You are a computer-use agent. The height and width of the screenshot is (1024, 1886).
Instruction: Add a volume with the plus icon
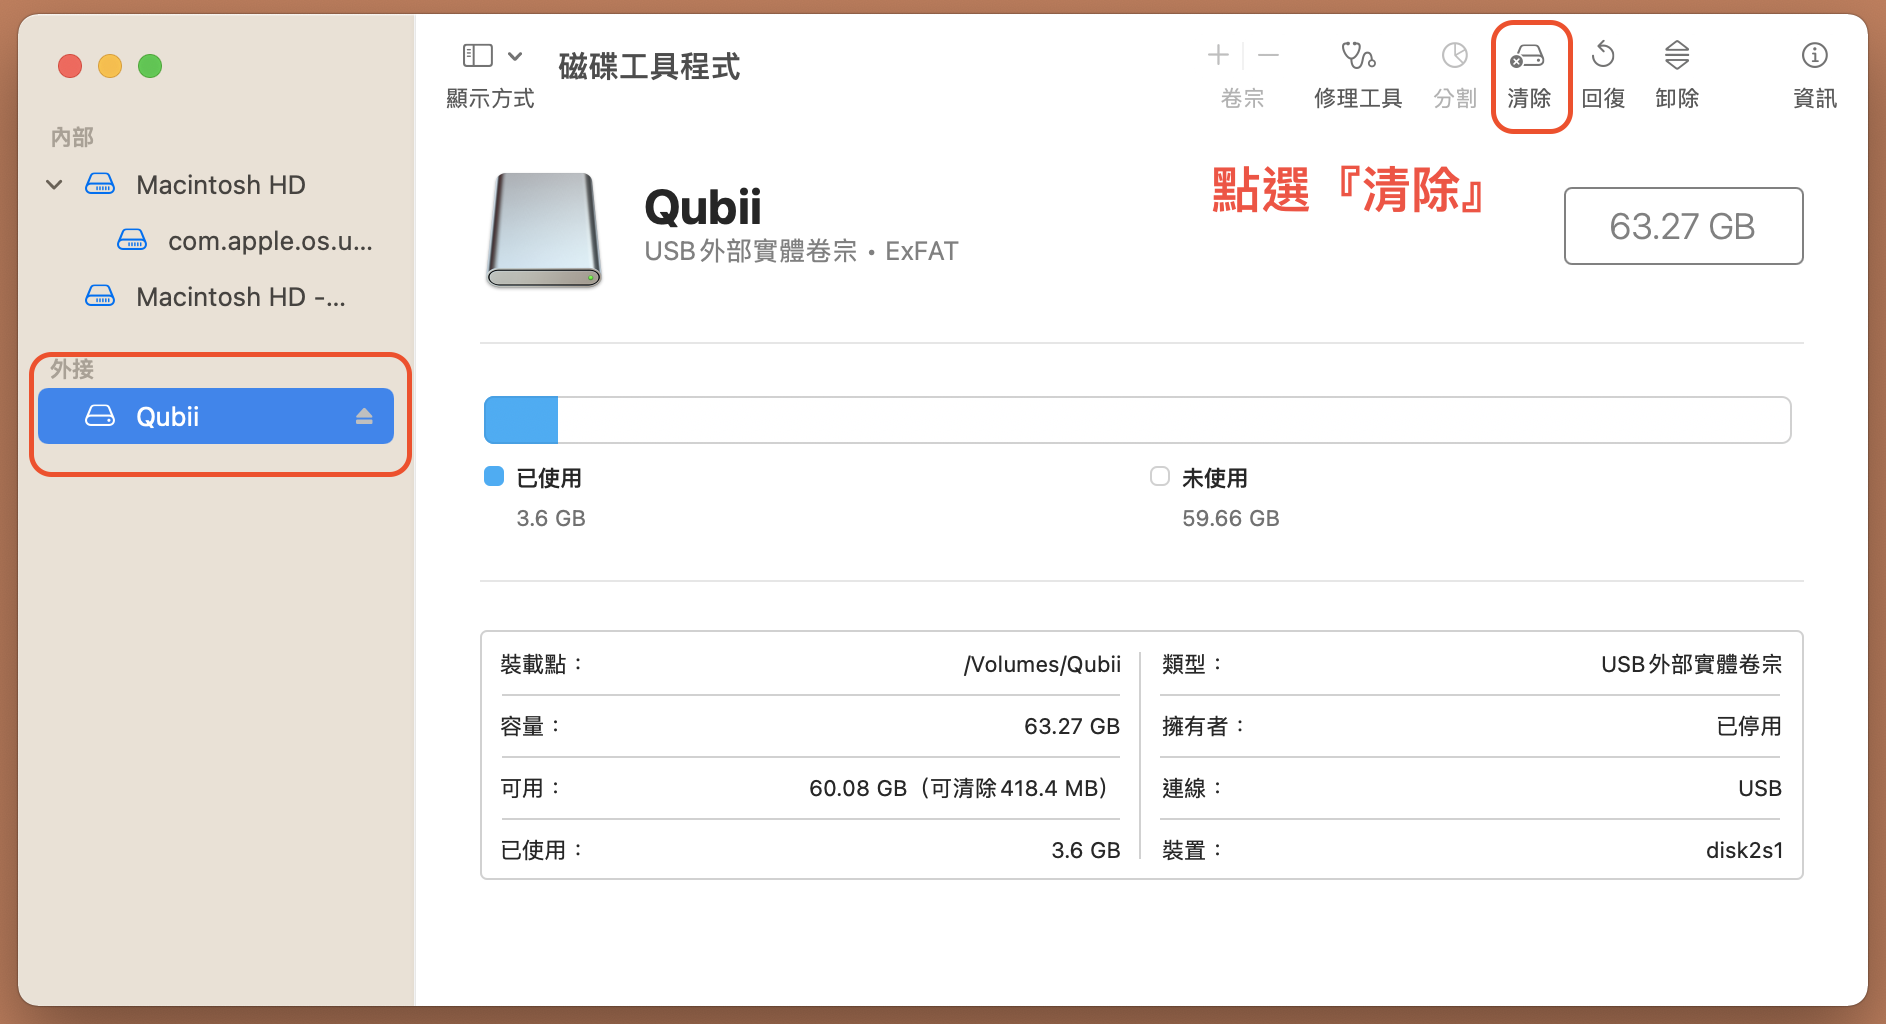(1218, 55)
